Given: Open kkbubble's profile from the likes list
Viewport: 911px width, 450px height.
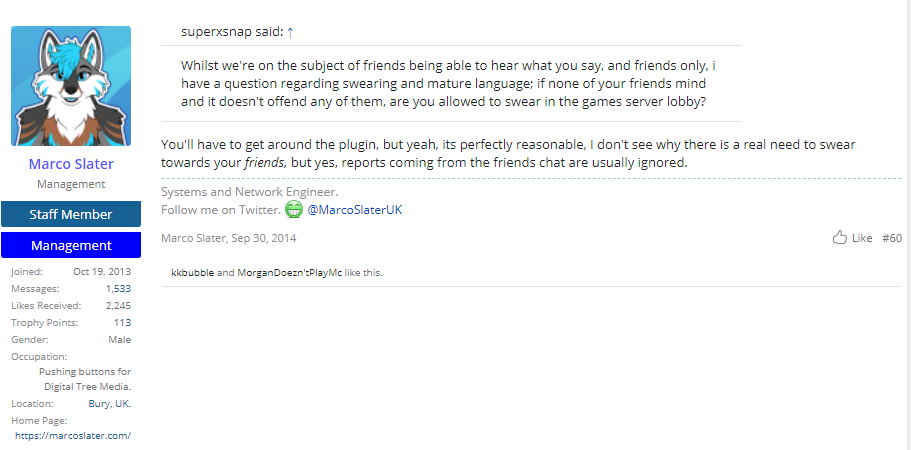Looking at the screenshot, I should coord(192,272).
